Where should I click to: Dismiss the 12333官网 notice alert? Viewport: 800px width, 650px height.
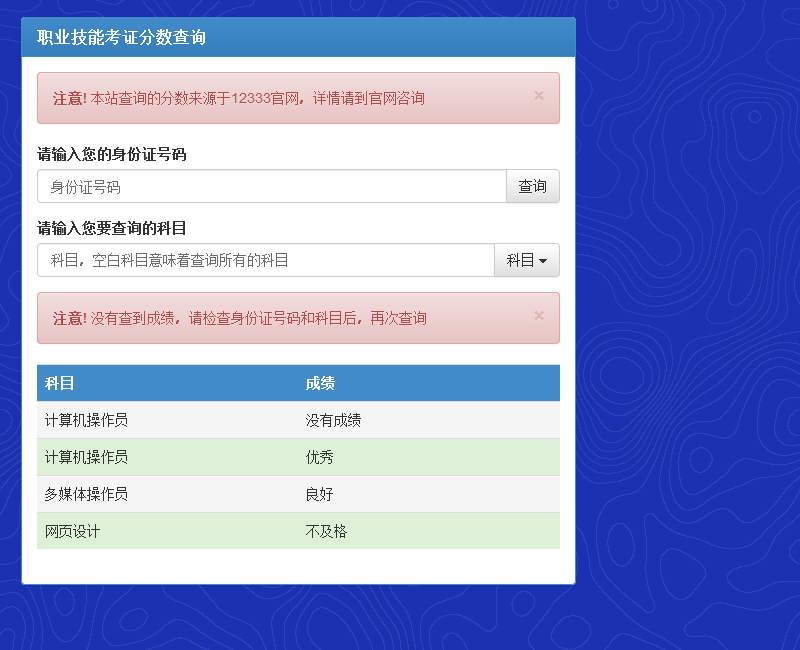[x=539, y=95]
